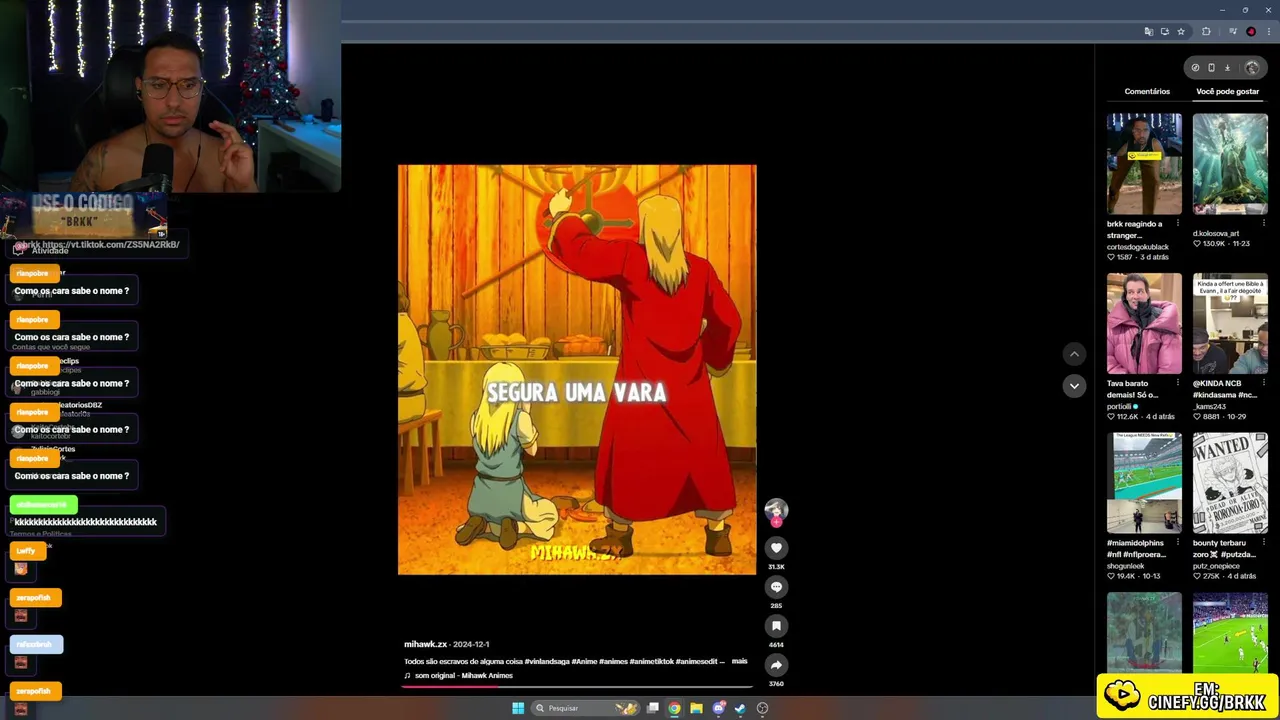Open the brkk reagindo a stranger thumbnail
The width and height of the screenshot is (1280, 720).
click(x=1144, y=164)
